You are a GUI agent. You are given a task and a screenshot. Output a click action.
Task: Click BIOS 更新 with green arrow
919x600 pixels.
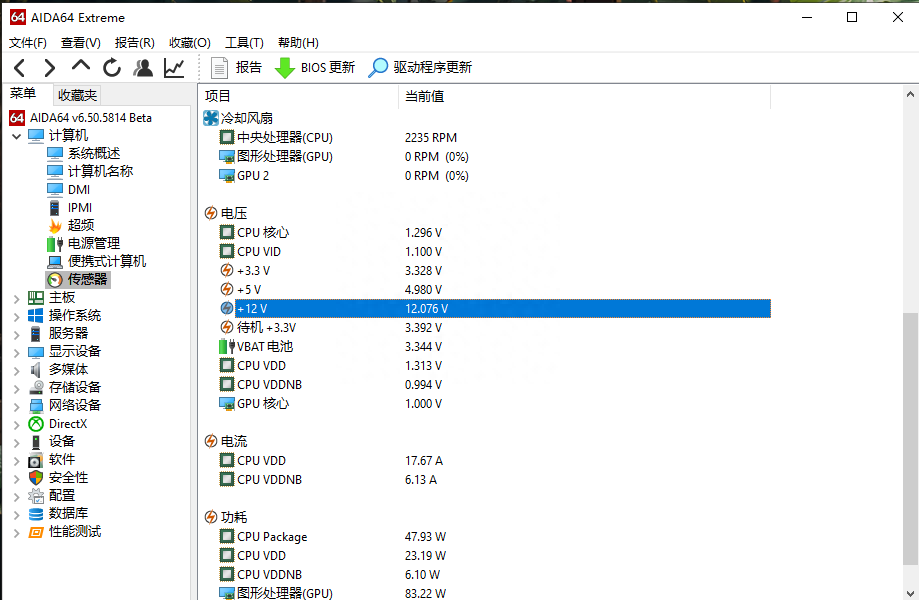click(315, 67)
